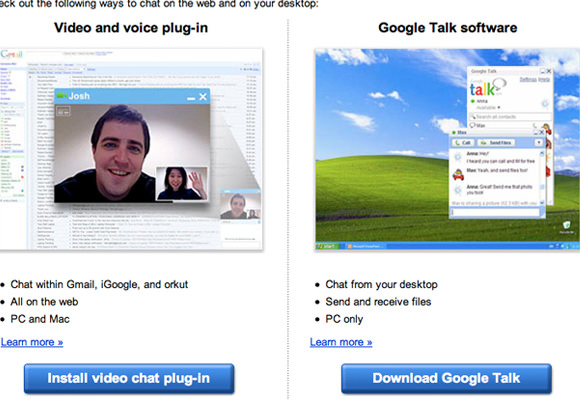Click Send files in Max's chat window
Viewport: 580px width, 400px height.
[x=496, y=142]
